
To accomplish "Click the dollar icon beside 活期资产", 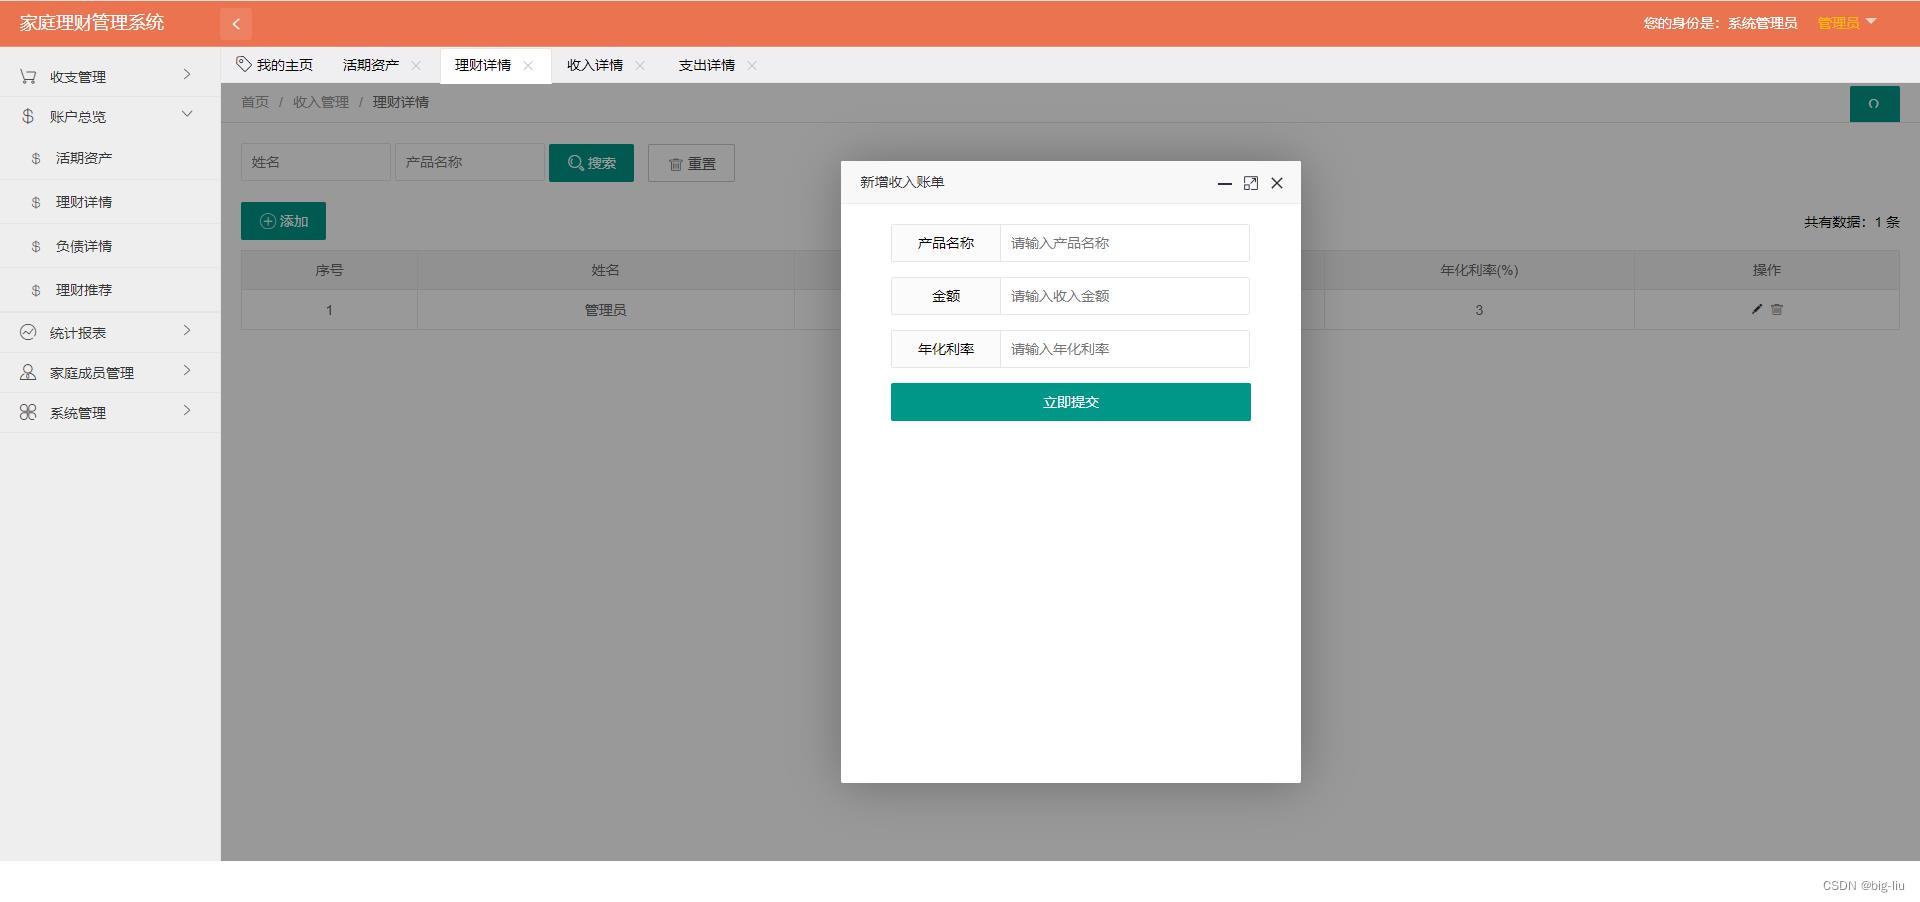I will [x=36, y=158].
